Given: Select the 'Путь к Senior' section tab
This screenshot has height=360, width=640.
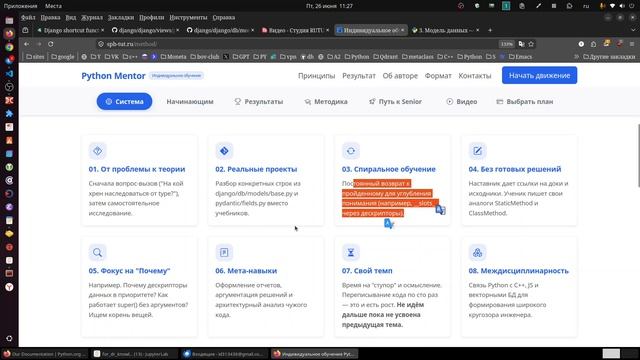Looking at the screenshot, I should [395, 101].
